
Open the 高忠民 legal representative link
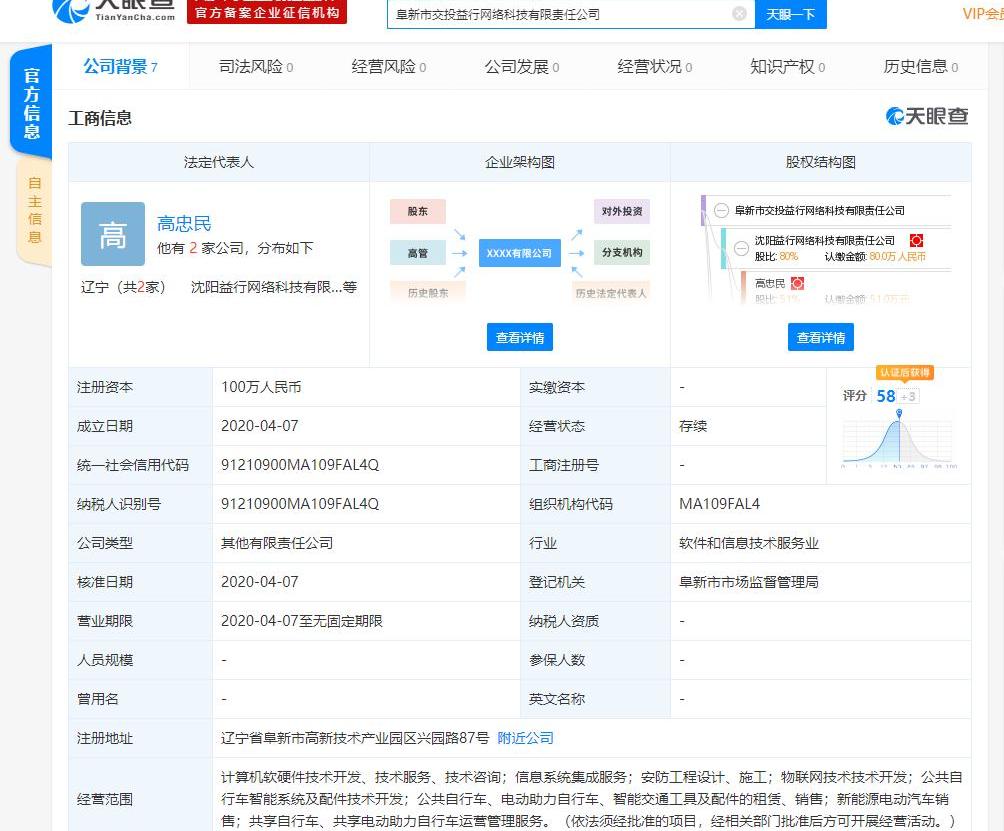[x=184, y=223]
